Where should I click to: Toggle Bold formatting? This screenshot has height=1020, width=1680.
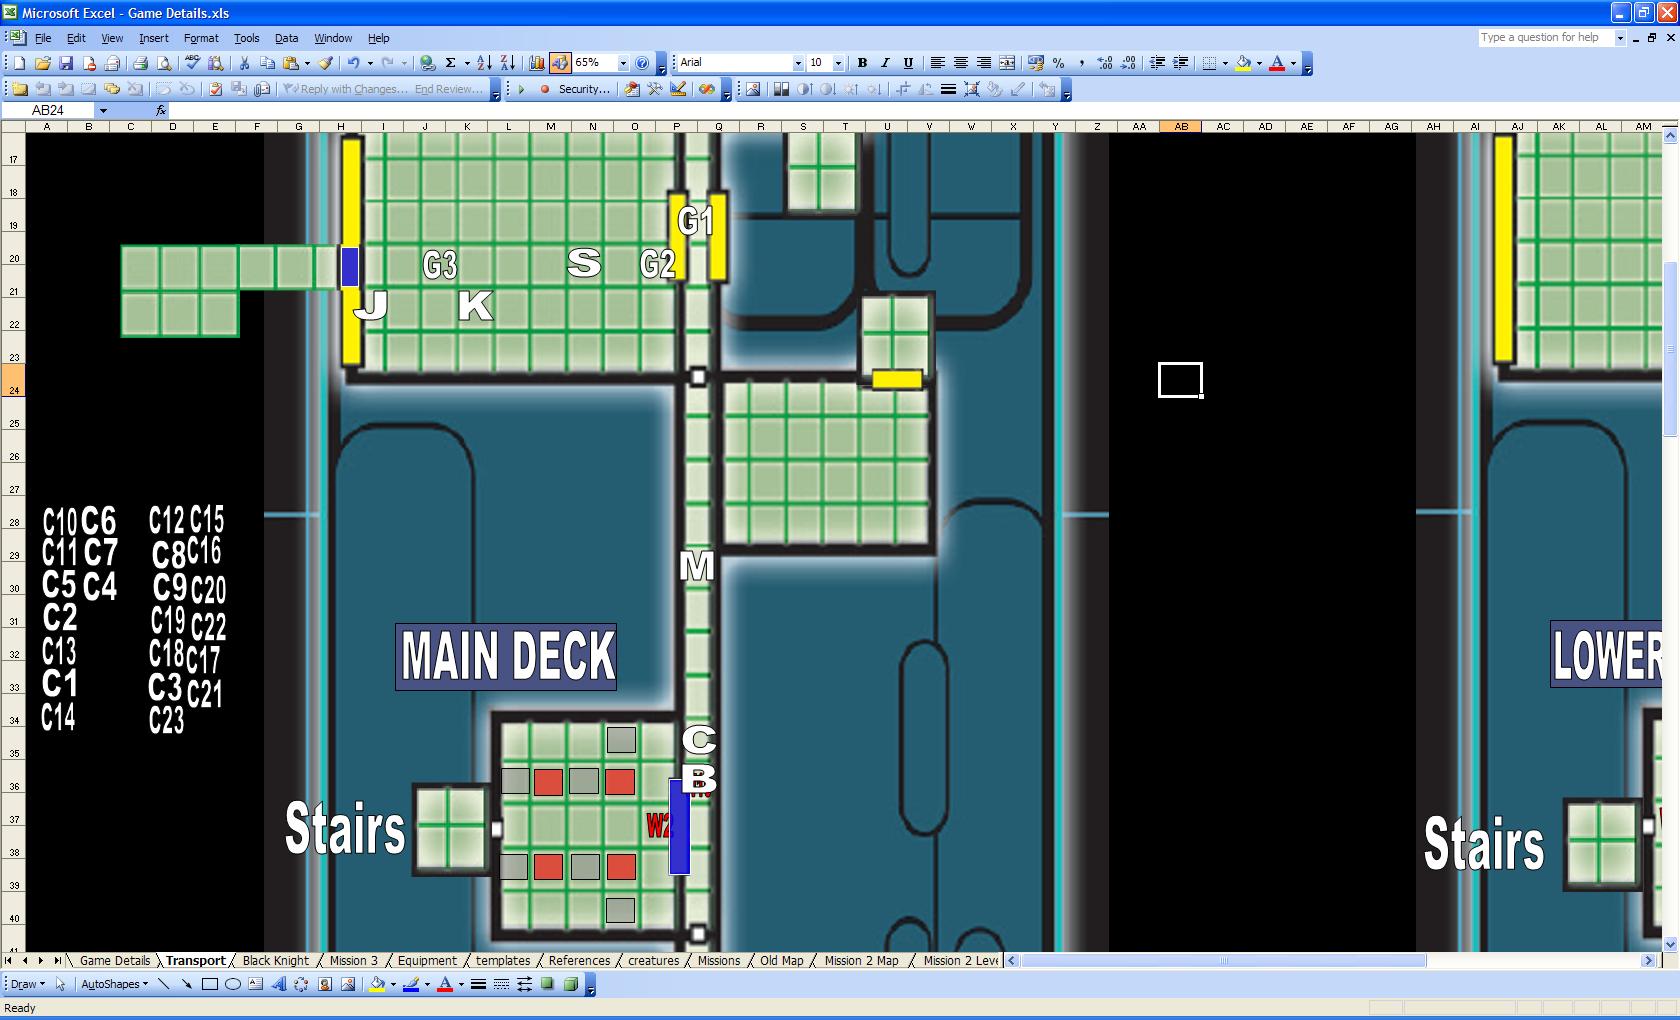point(862,63)
